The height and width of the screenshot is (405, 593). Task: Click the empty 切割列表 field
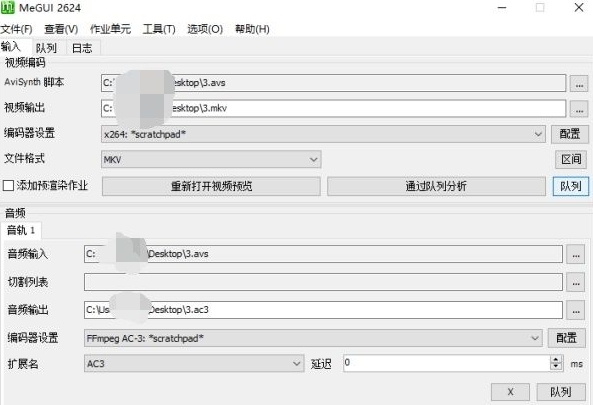tap(323, 282)
